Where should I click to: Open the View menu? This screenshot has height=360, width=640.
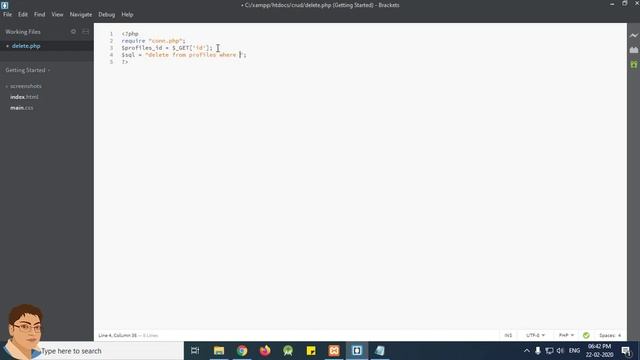coord(57,14)
